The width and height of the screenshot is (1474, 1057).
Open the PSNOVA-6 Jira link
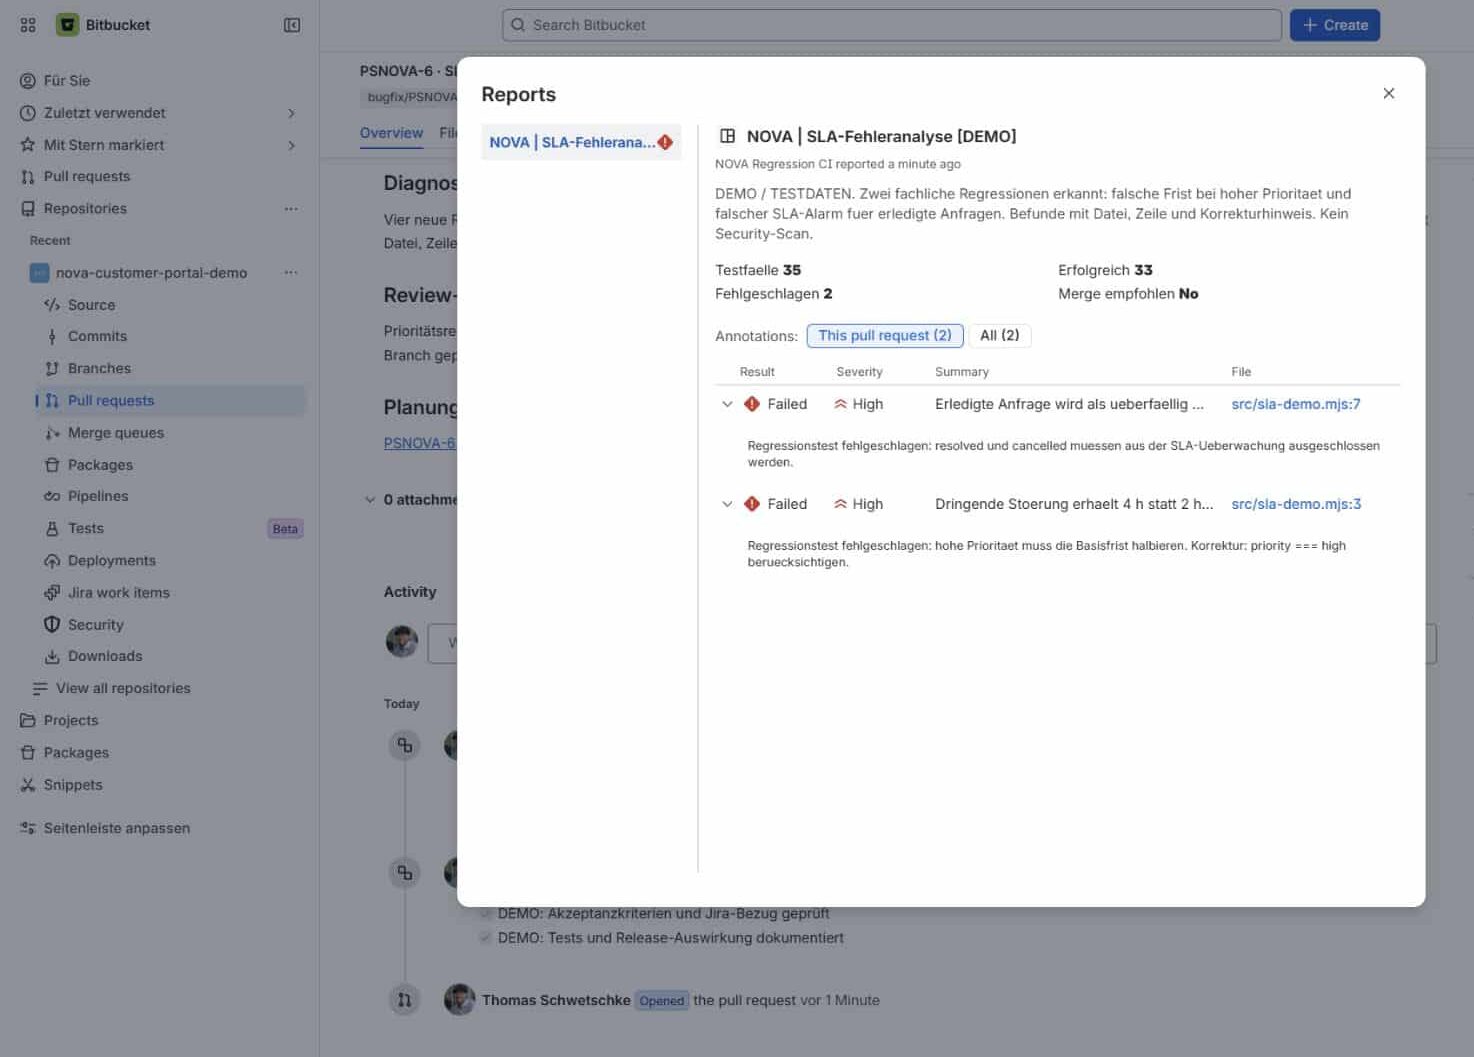[x=419, y=443]
